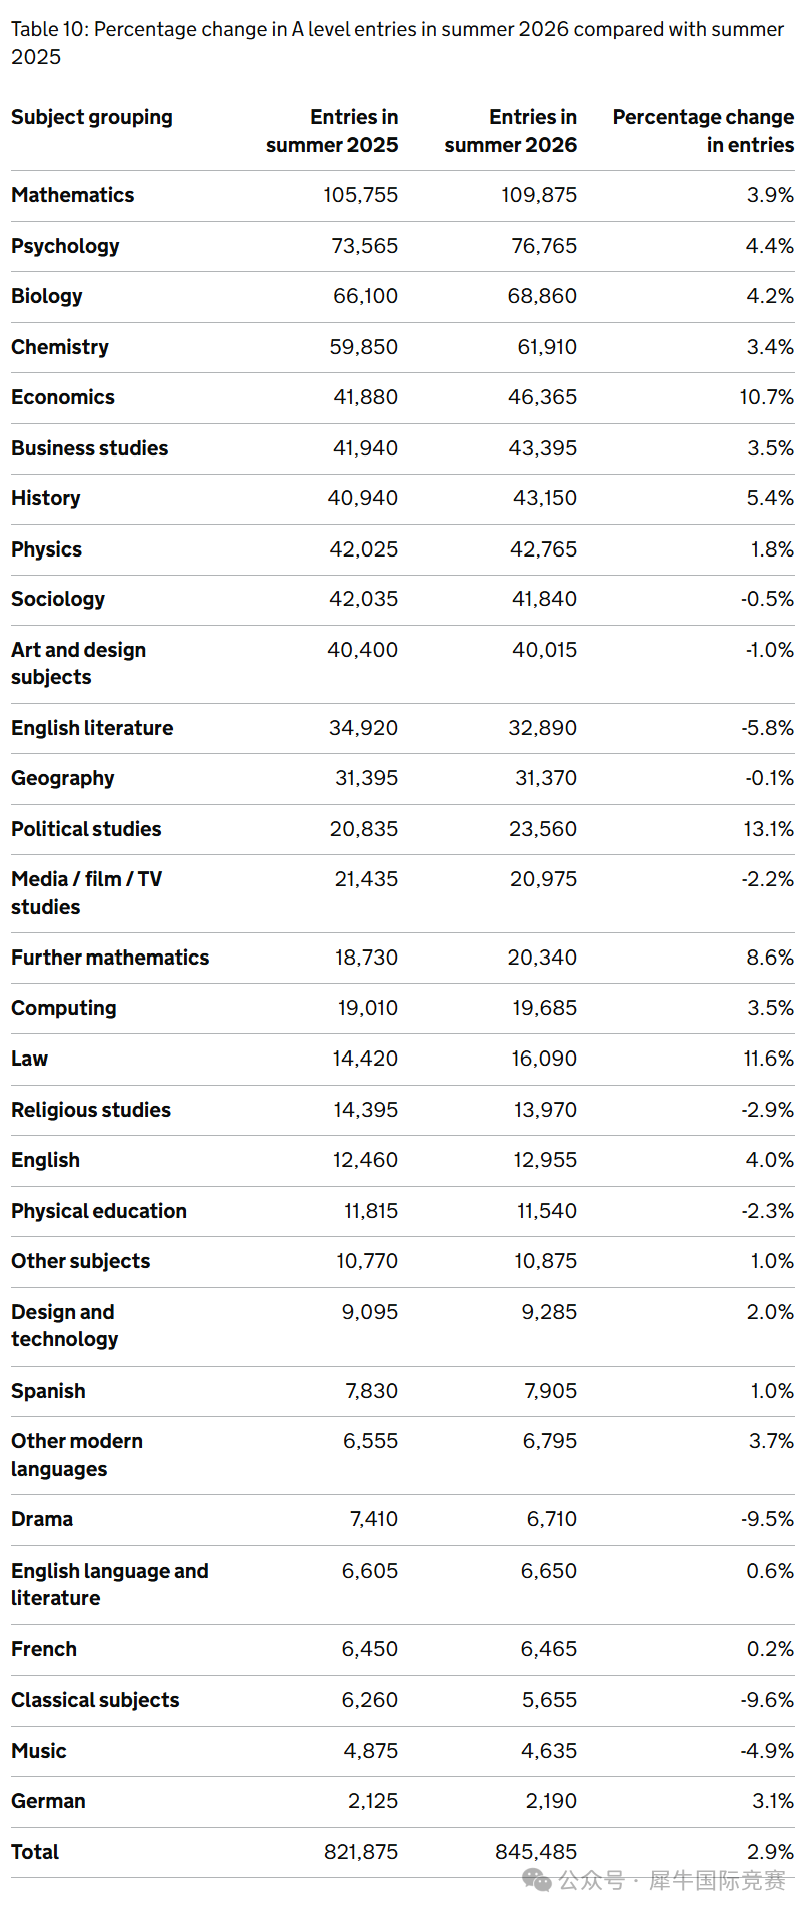This screenshot has width=811, height=1912.
Task: Select the Drama row label
Action: point(42,1519)
